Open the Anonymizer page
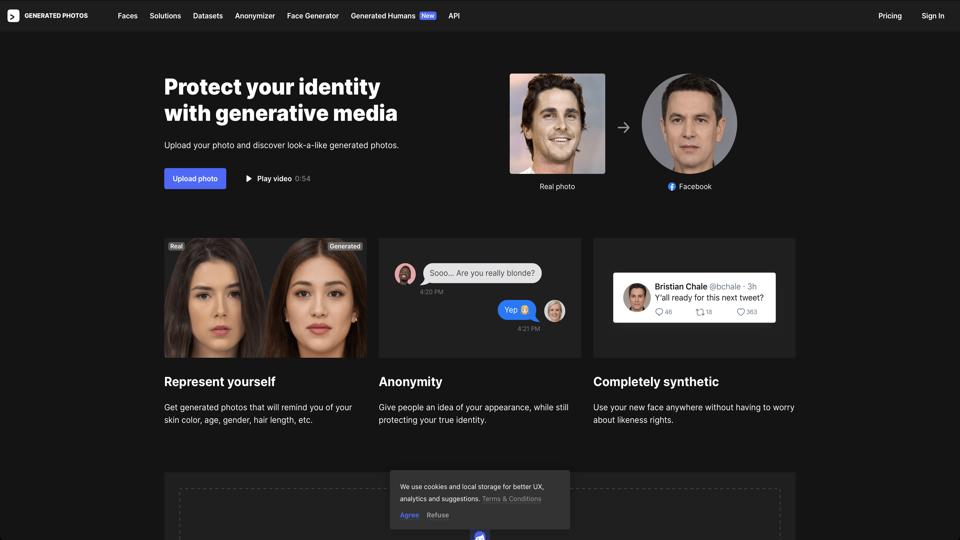 (x=255, y=16)
